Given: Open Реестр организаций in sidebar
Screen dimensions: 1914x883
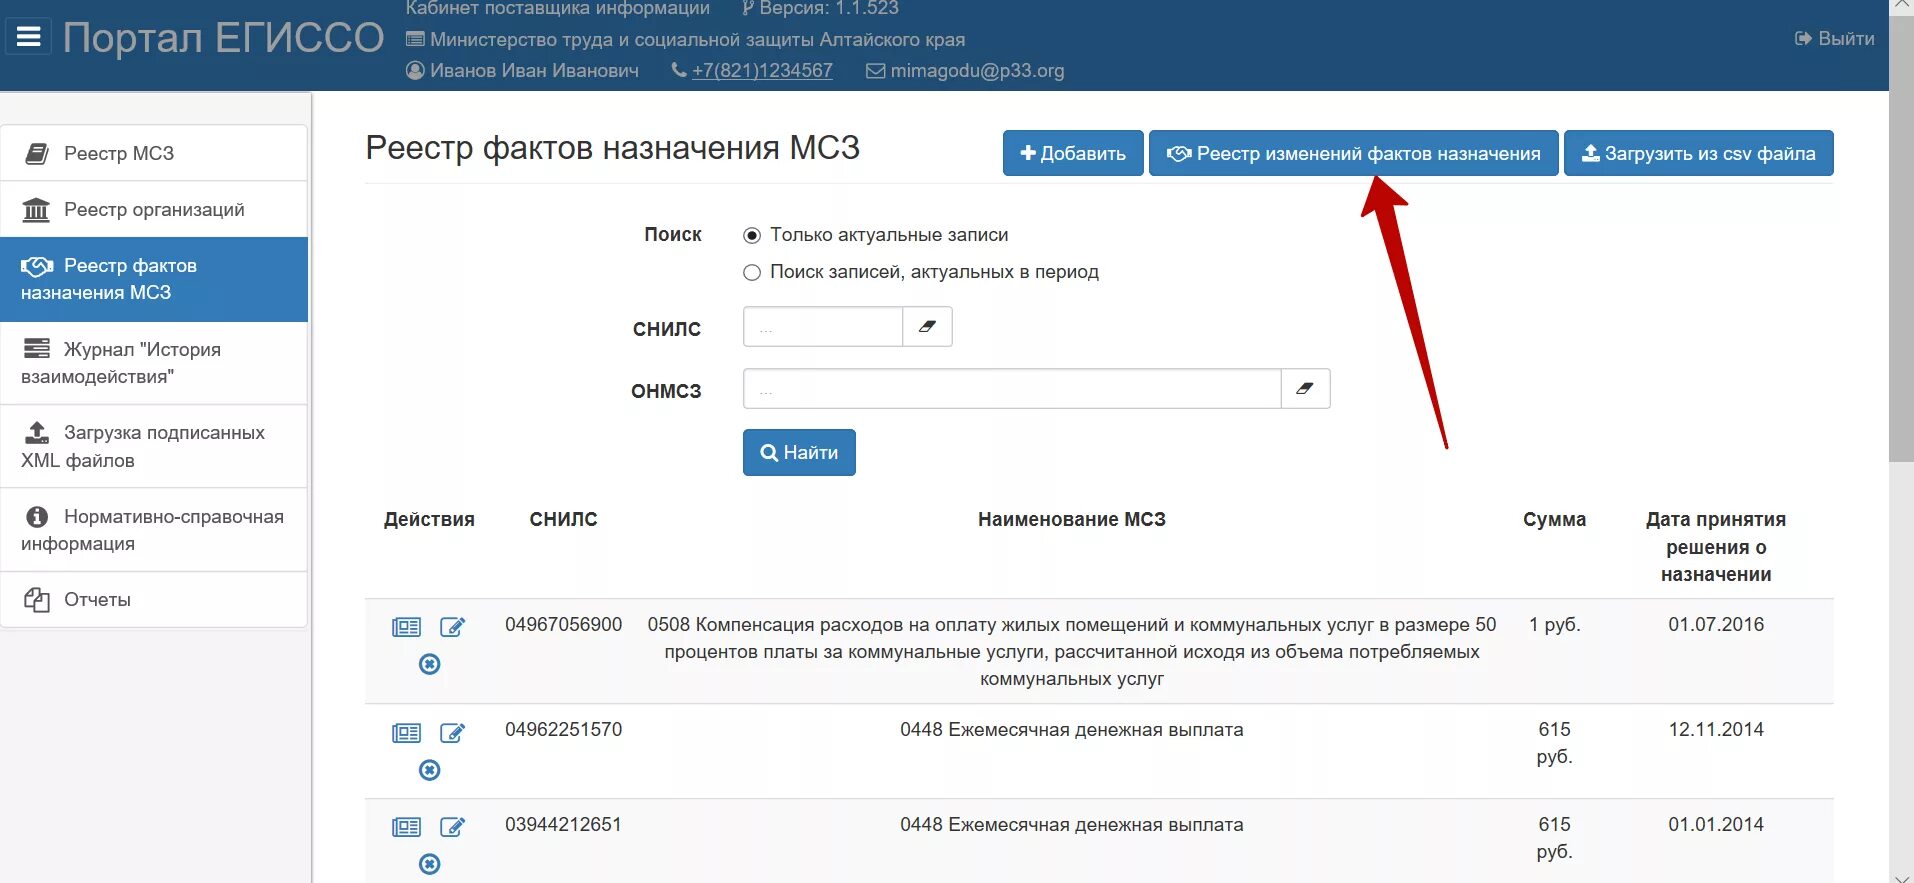Looking at the screenshot, I should [154, 209].
